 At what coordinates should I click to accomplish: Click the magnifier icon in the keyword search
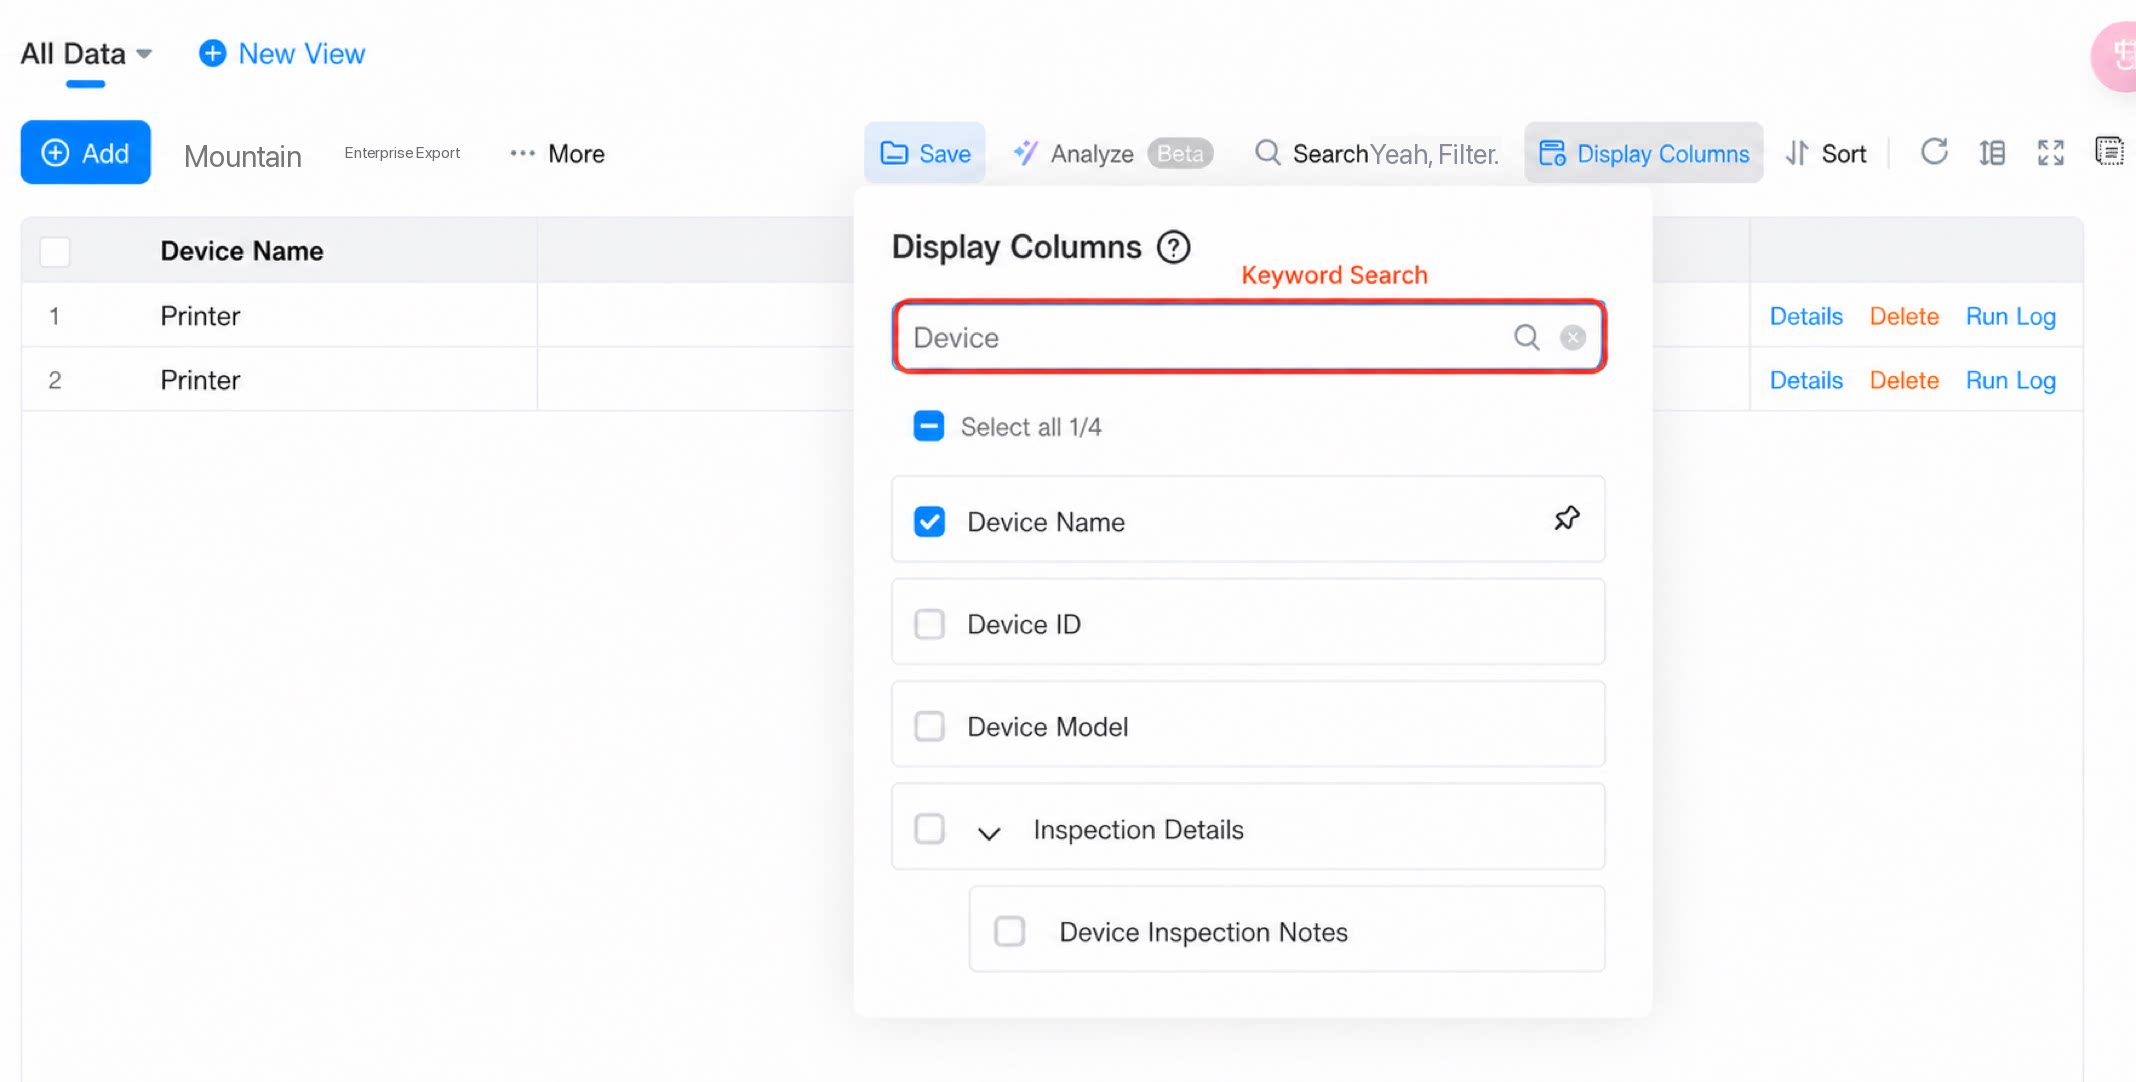click(x=1526, y=337)
